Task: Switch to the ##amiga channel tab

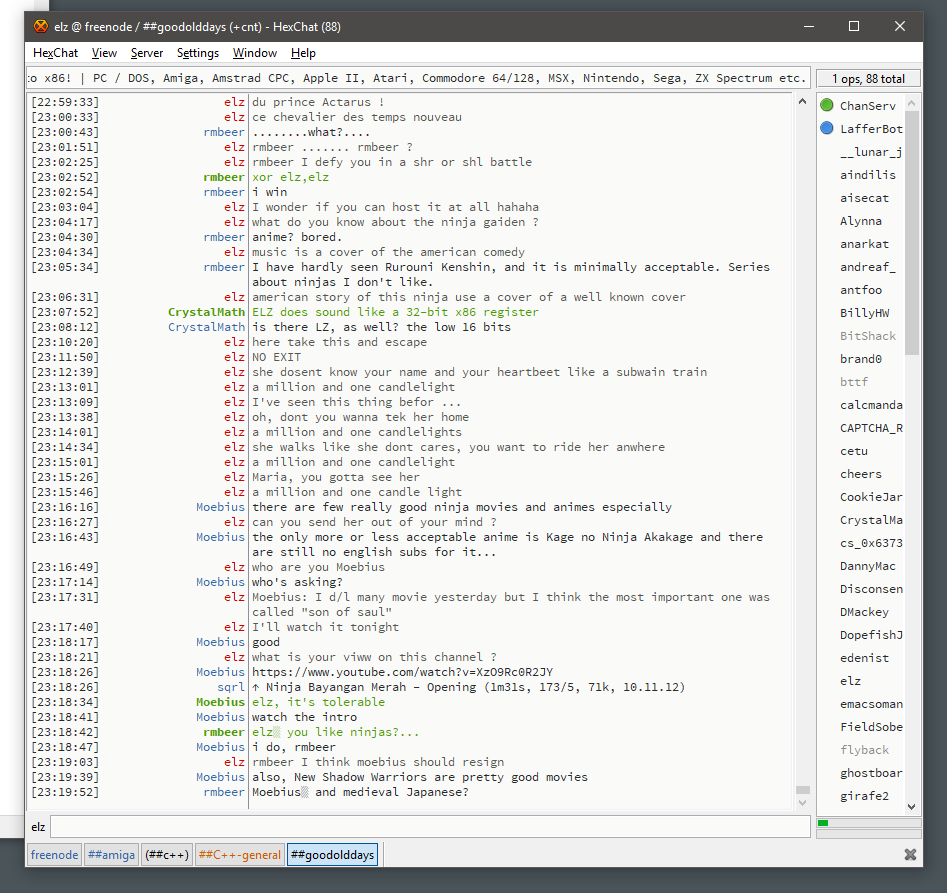Action: tap(111, 854)
